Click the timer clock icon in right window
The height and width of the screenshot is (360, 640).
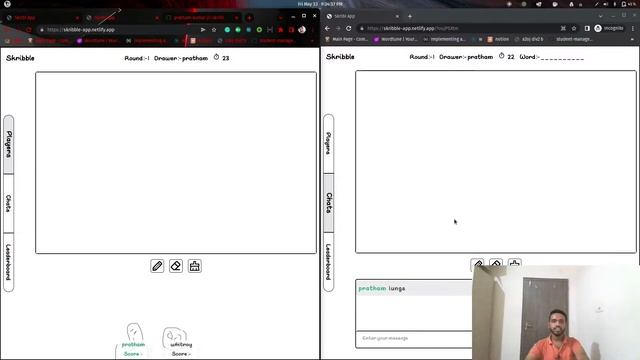point(502,56)
